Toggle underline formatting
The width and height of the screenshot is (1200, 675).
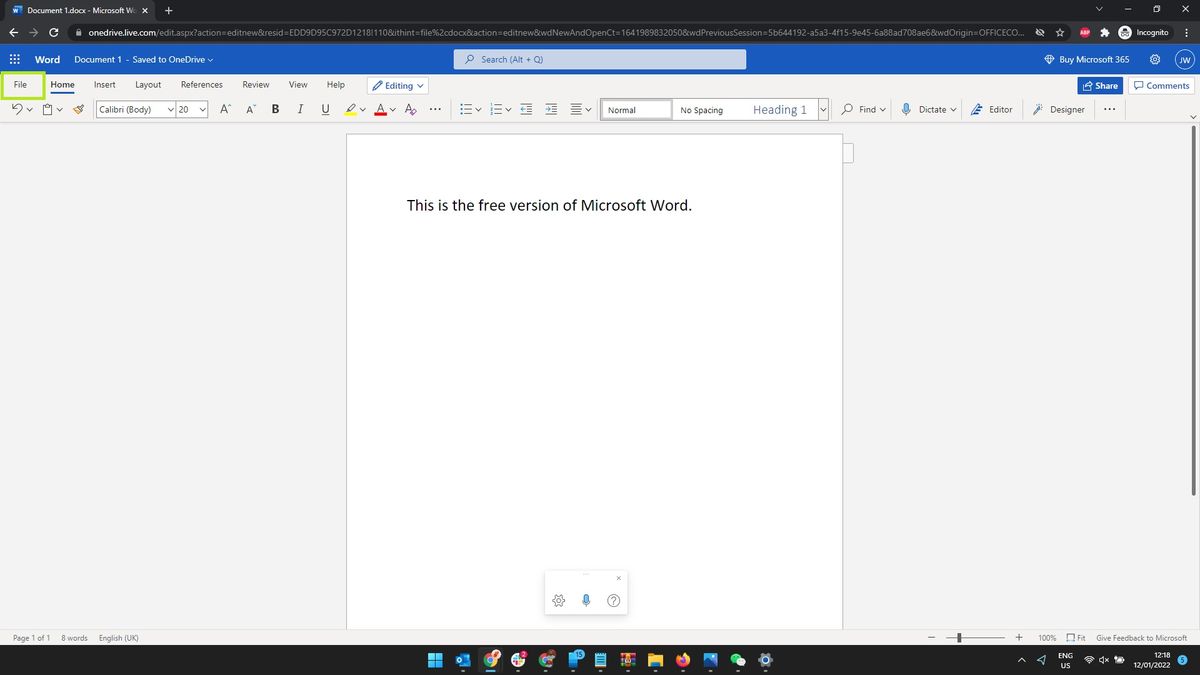(325, 110)
